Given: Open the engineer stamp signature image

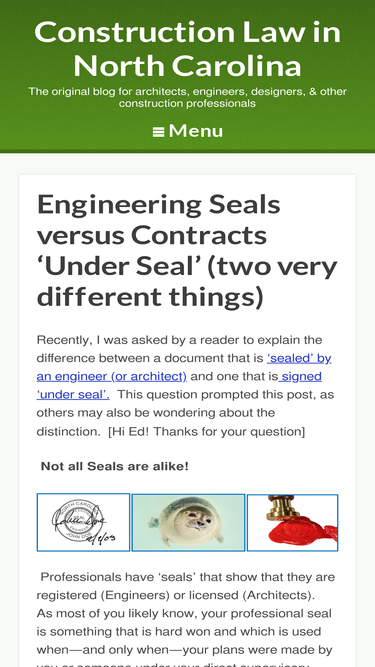Looking at the screenshot, I should pos(83,522).
